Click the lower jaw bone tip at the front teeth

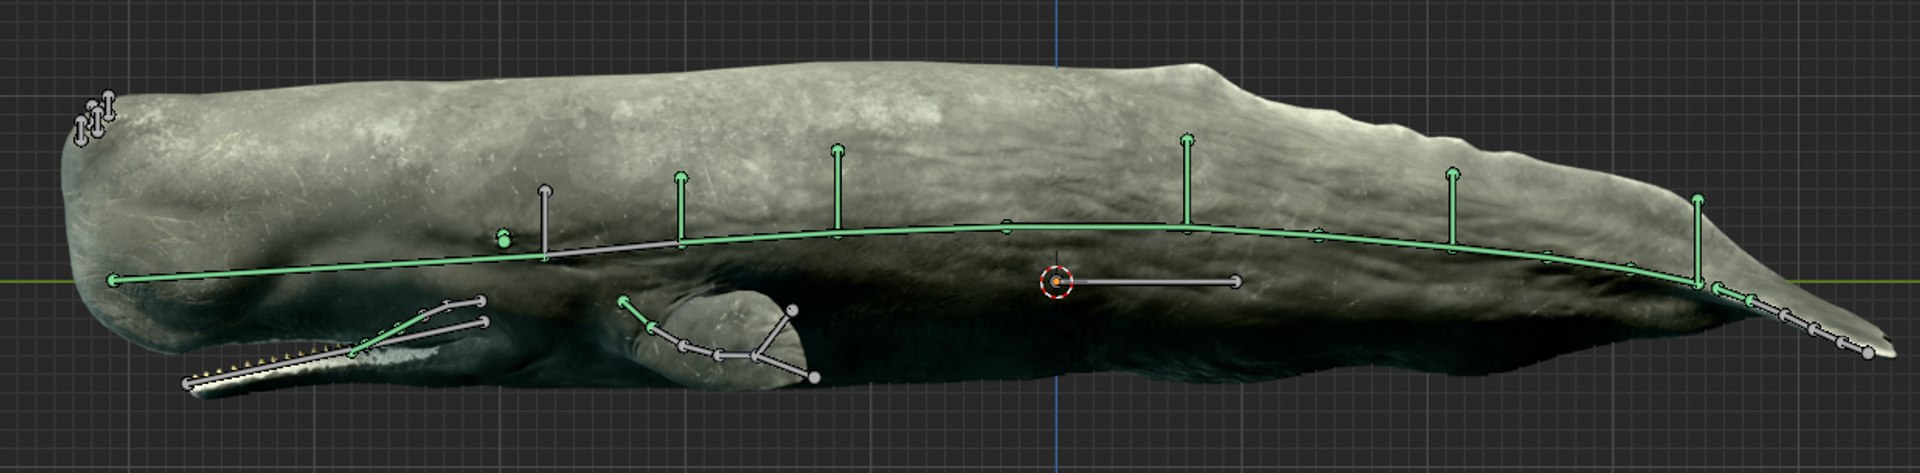[188, 383]
